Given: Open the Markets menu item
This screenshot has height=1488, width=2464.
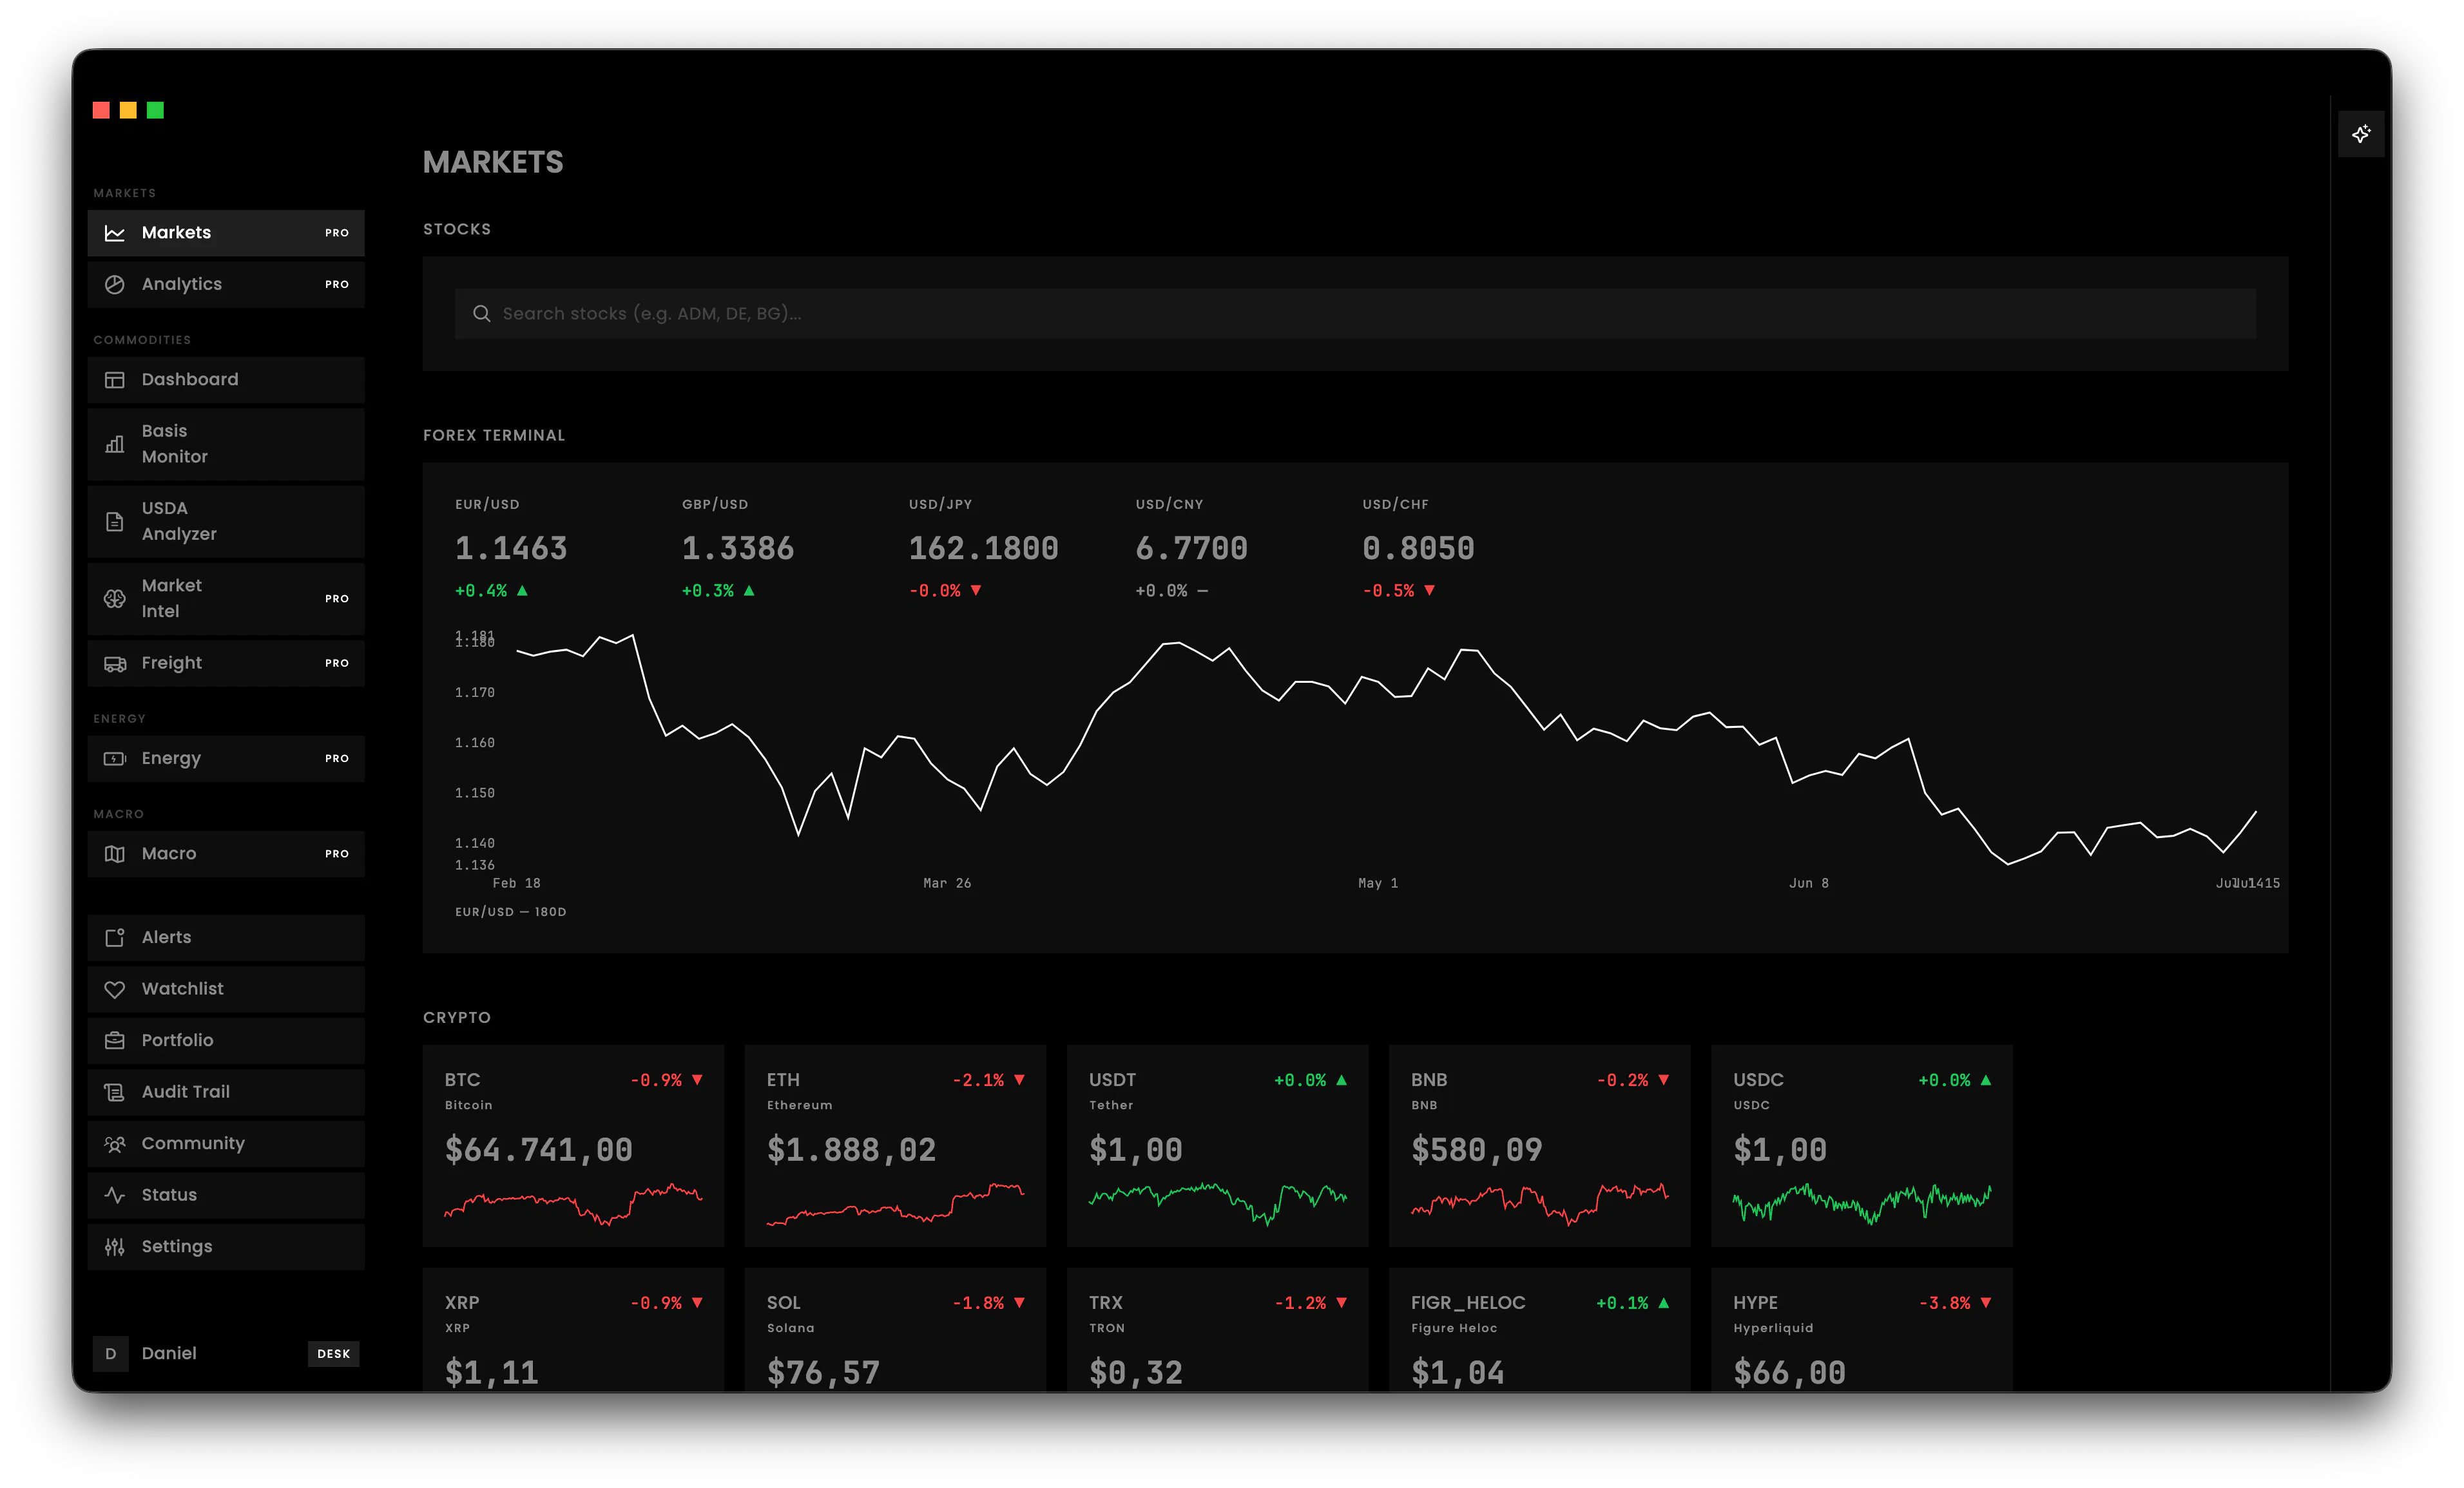Looking at the screenshot, I should click(226, 233).
